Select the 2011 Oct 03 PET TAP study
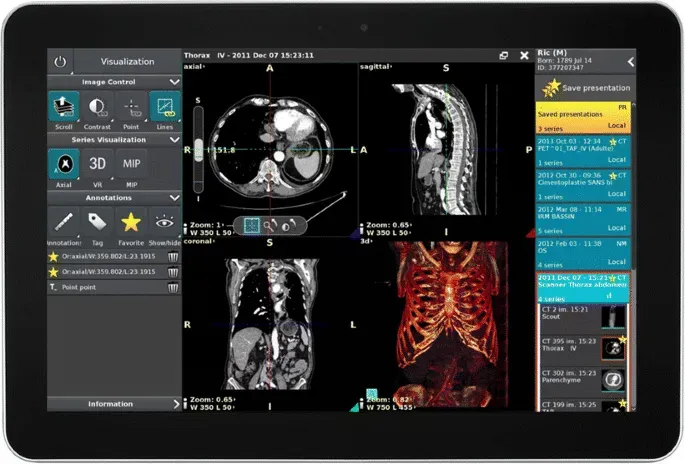 [583, 151]
